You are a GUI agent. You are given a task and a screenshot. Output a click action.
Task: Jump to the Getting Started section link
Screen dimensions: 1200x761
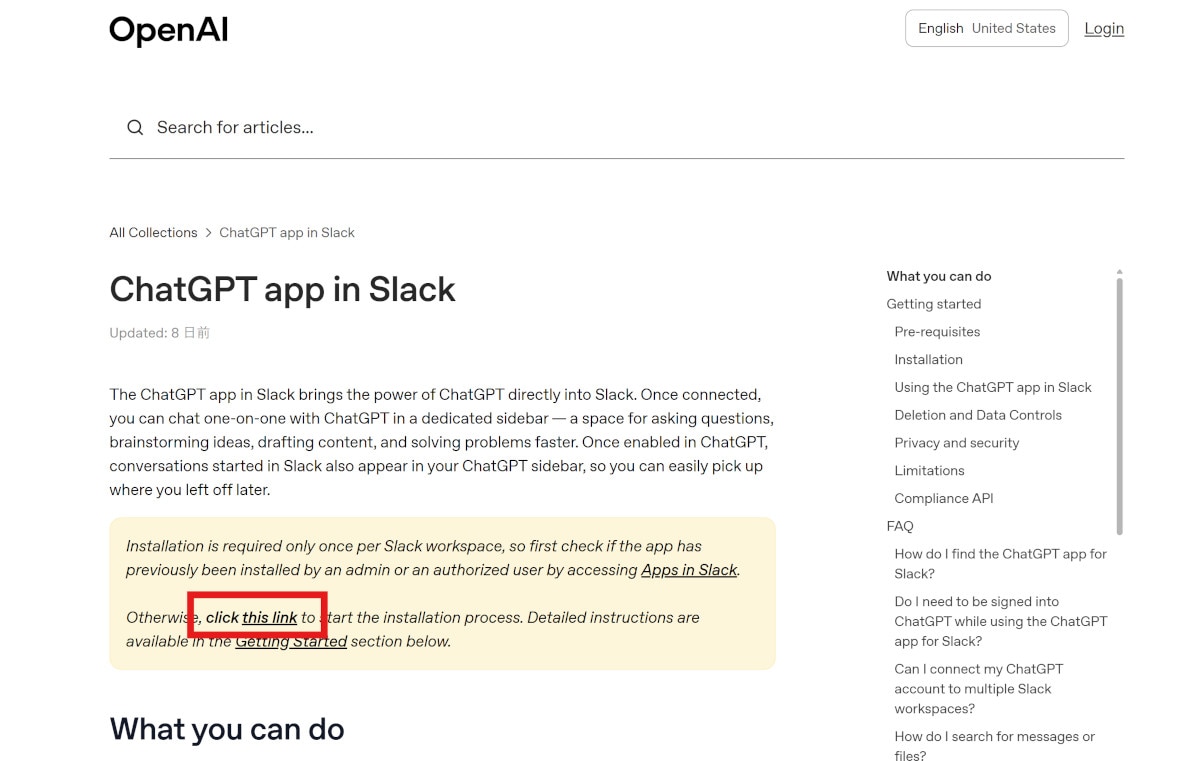[291, 641]
